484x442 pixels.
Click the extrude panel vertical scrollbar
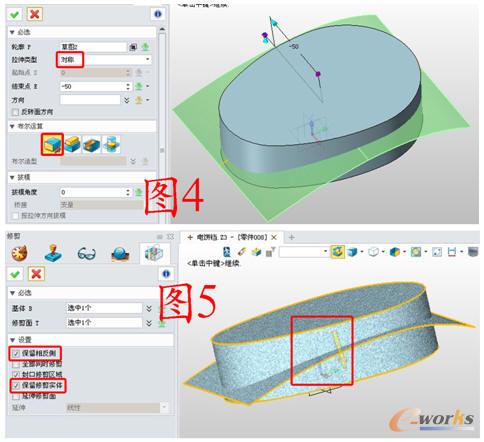pos(162,123)
